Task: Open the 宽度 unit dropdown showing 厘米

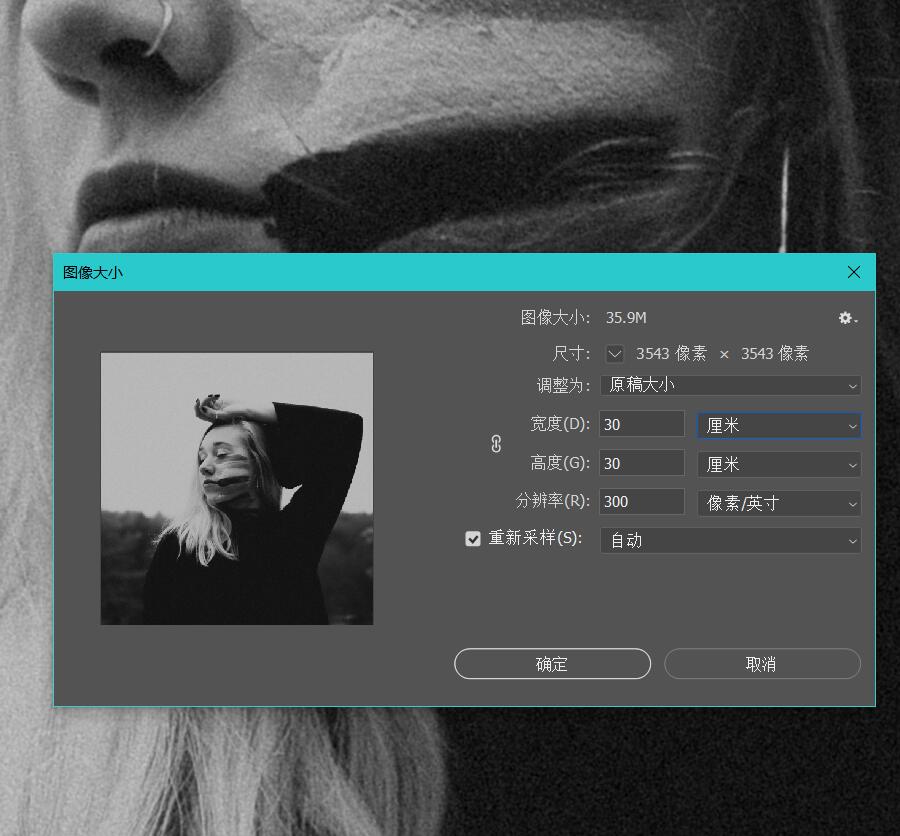Action: 778,425
